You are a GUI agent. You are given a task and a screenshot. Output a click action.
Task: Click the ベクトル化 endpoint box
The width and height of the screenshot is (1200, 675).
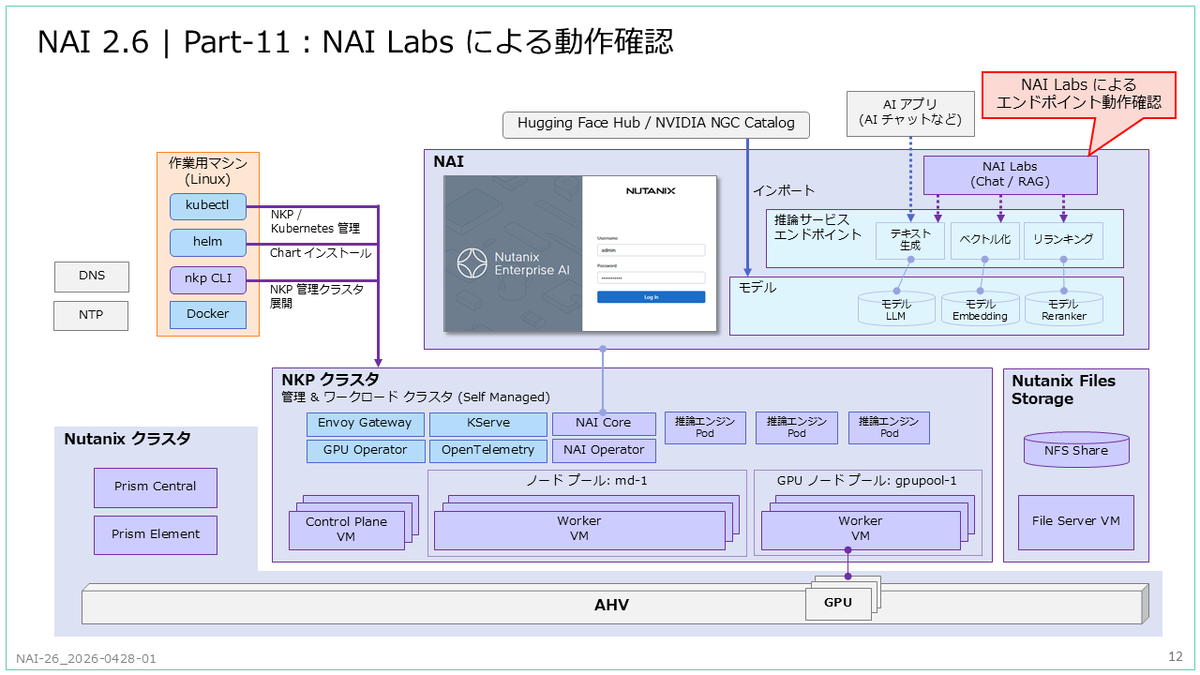[x=983, y=241]
